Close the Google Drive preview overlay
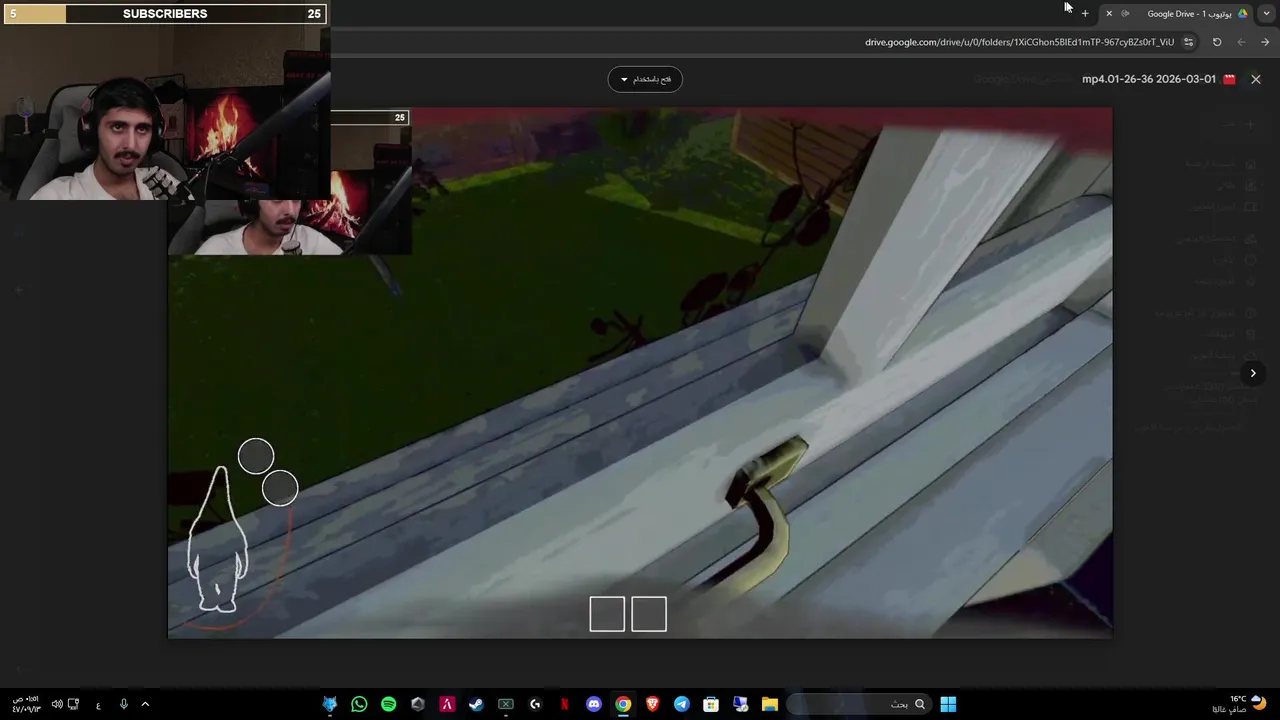The width and height of the screenshot is (1280, 720). coord(1256,79)
